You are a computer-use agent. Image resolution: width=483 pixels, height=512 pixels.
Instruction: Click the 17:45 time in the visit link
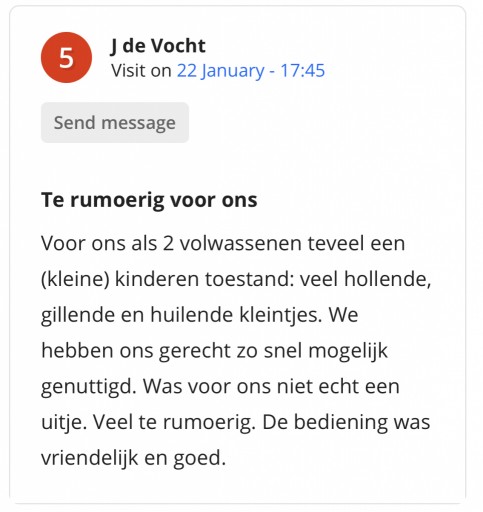tap(302, 71)
